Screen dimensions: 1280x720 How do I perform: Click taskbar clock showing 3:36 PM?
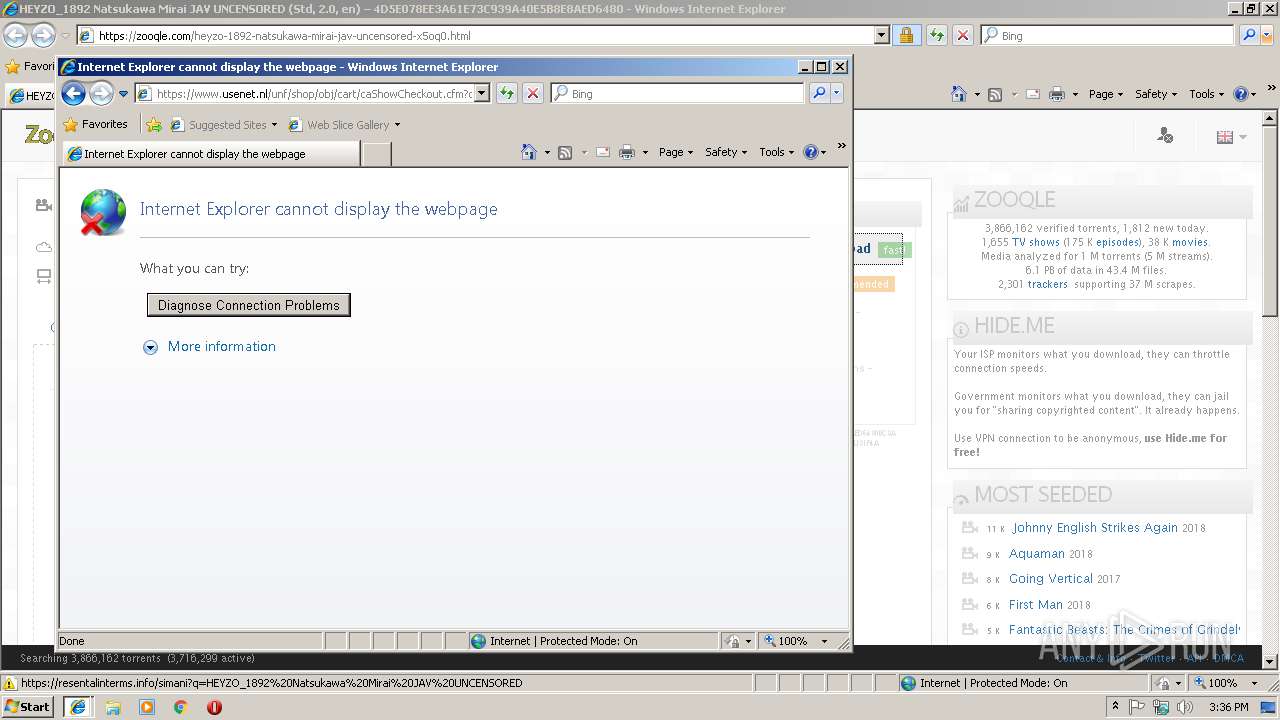click(x=1228, y=707)
